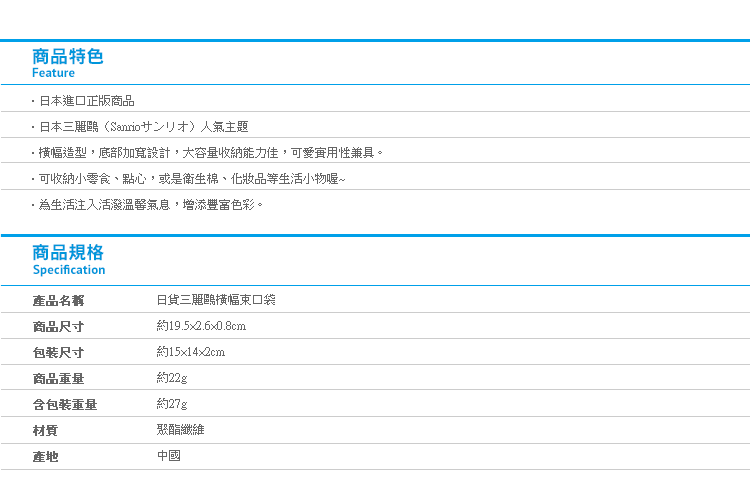Click the package size 約15×14×2cm
This screenshot has width=750, height=496.
click(190, 352)
